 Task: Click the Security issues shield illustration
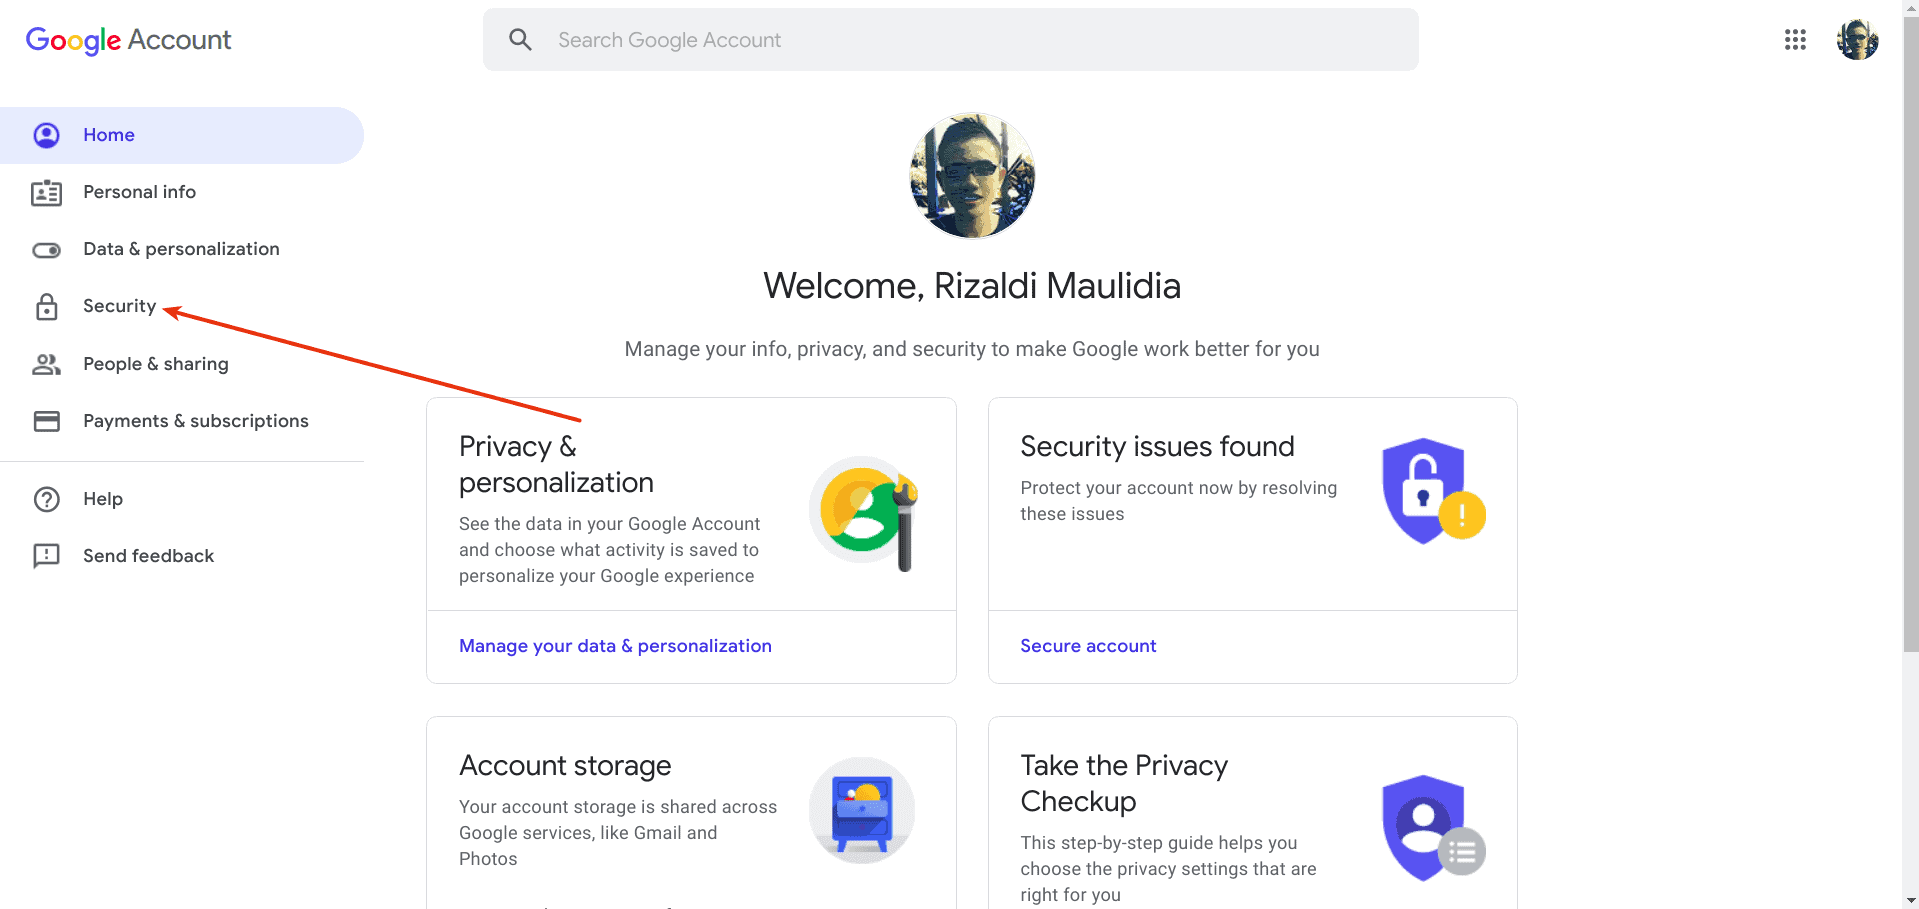coord(1433,491)
